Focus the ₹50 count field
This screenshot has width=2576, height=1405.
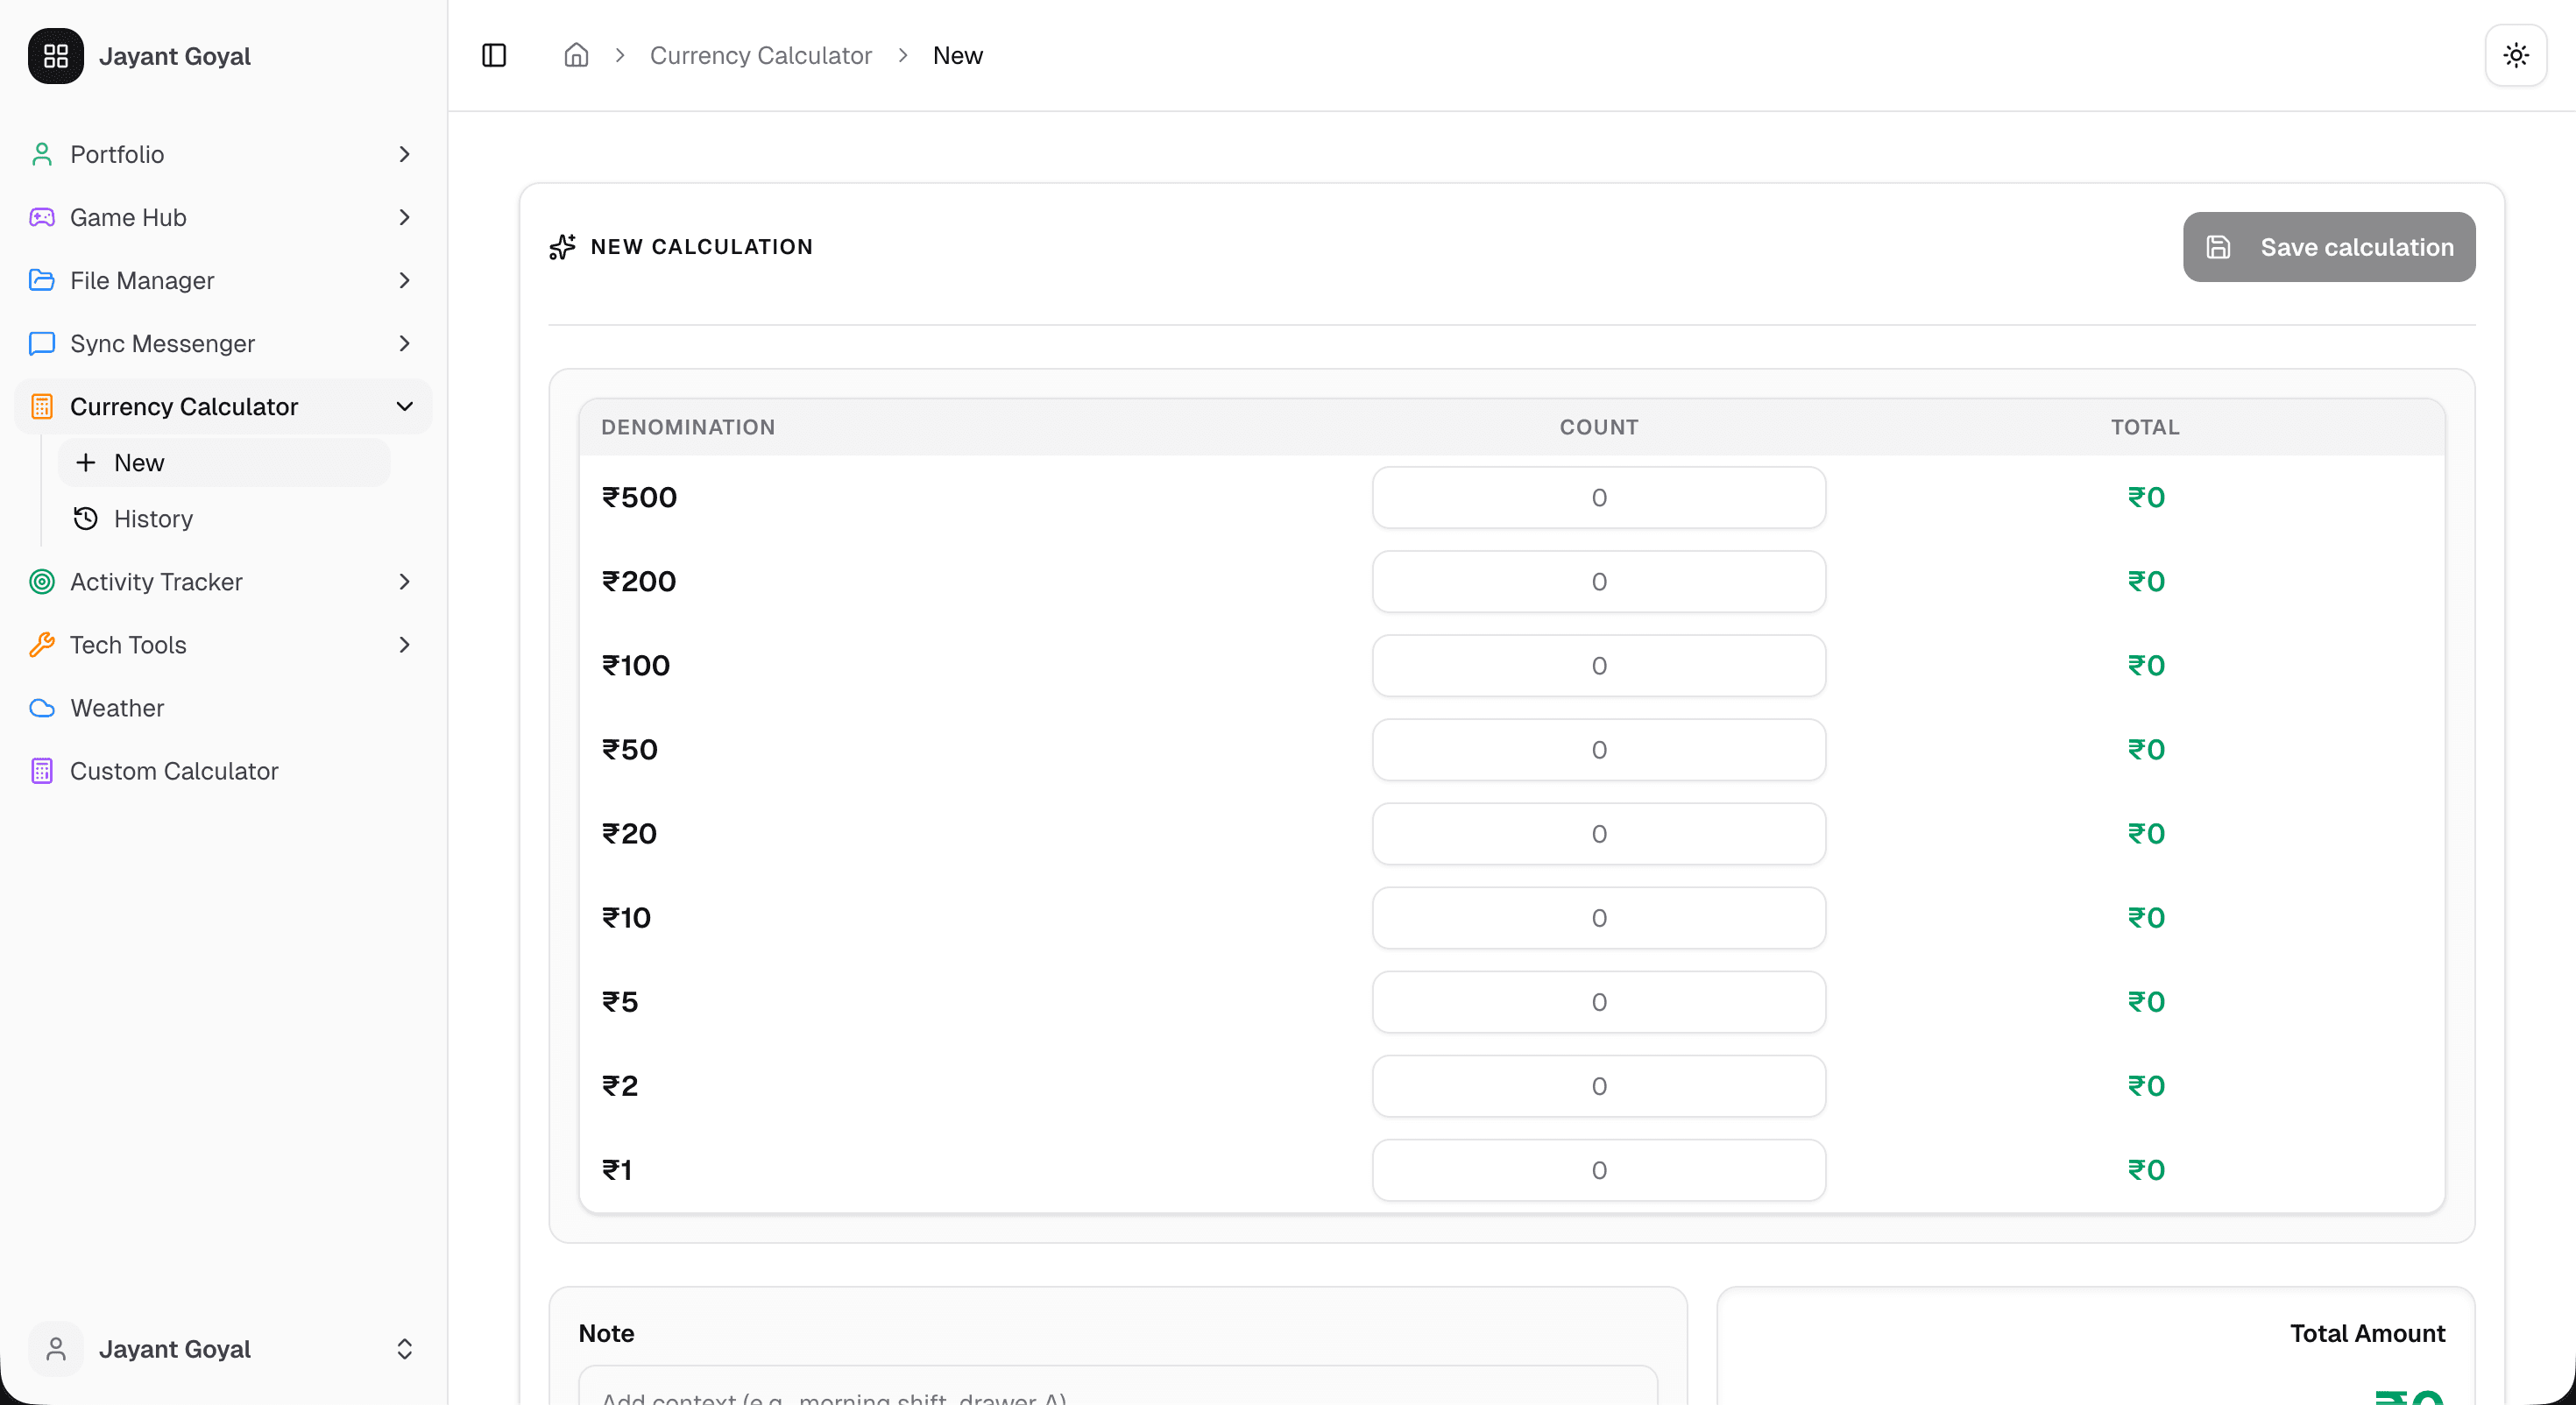click(x=1599, y=749)
